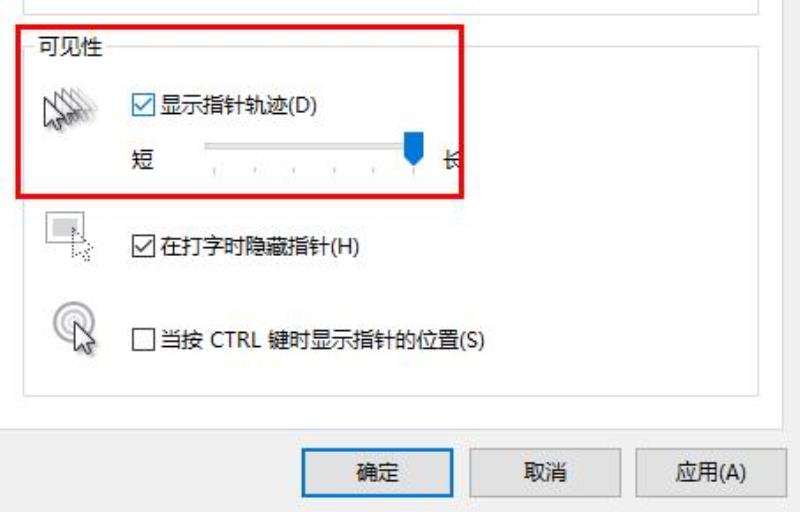Click the 显示指针轨迹(D) label text

pos(239,105)
